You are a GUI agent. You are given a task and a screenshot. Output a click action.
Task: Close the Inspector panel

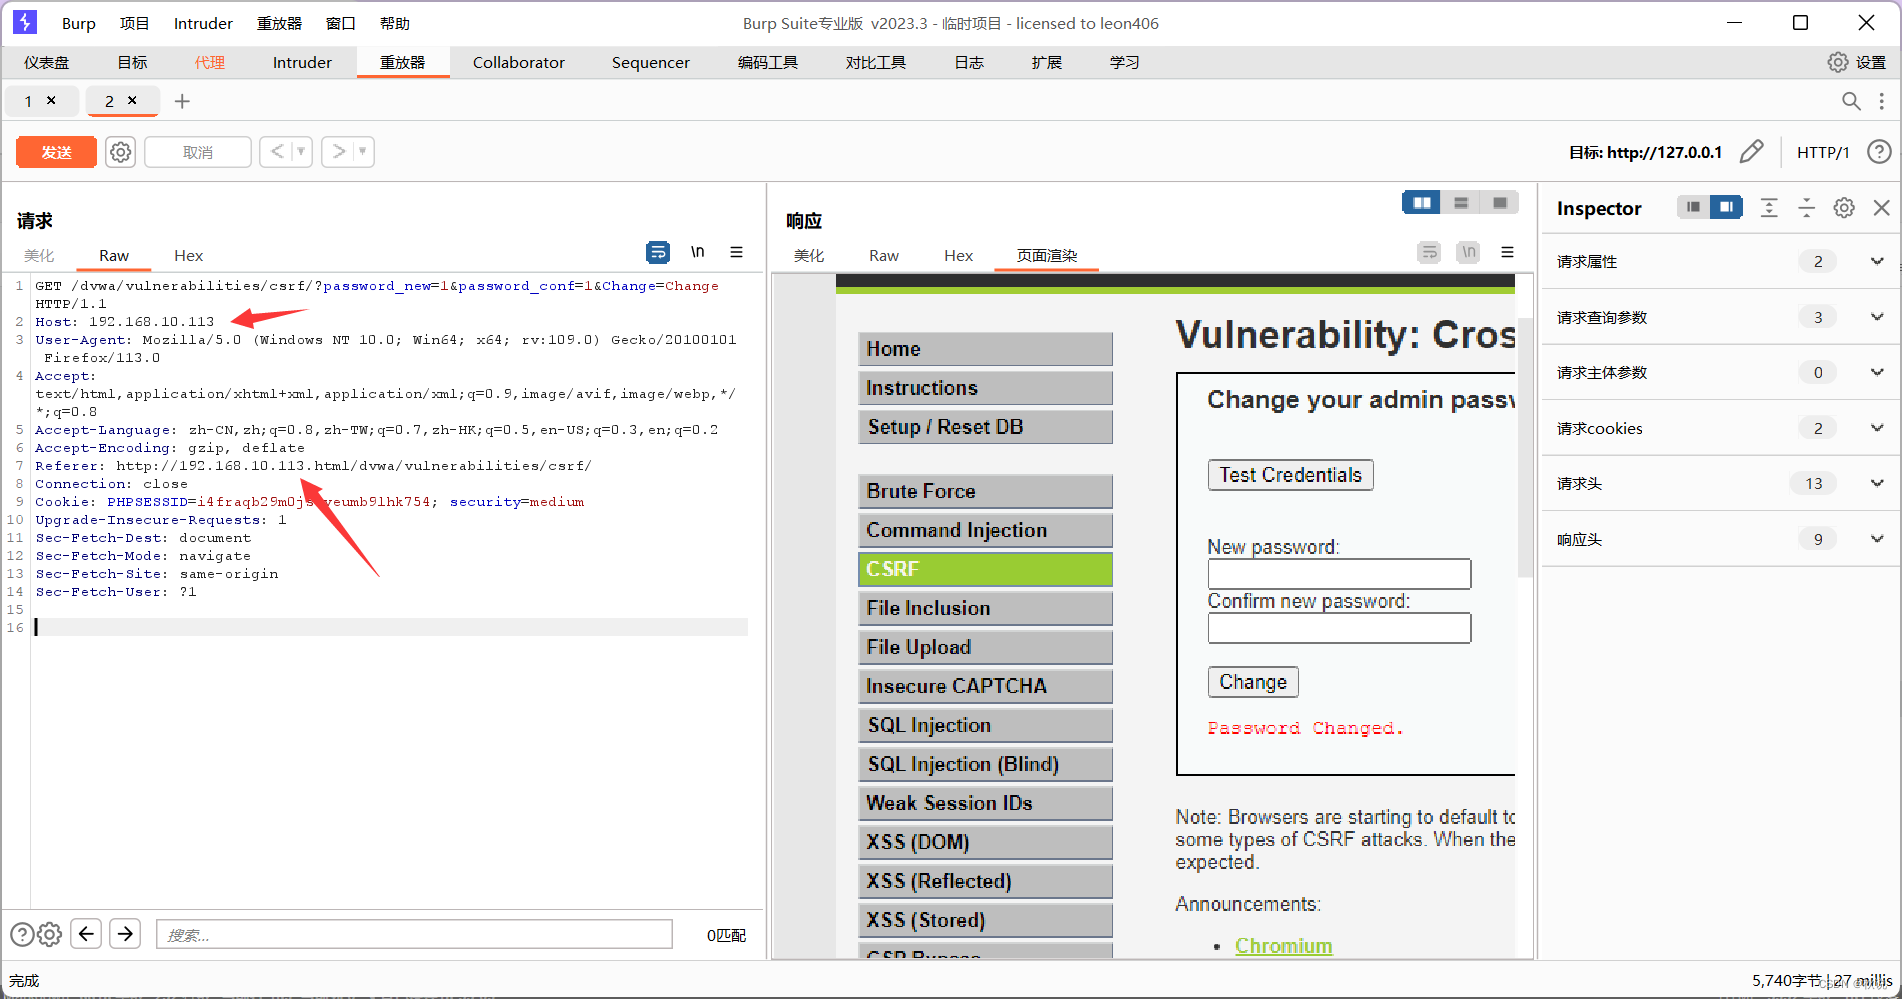pyautogui.click(x=1881, y=207)
